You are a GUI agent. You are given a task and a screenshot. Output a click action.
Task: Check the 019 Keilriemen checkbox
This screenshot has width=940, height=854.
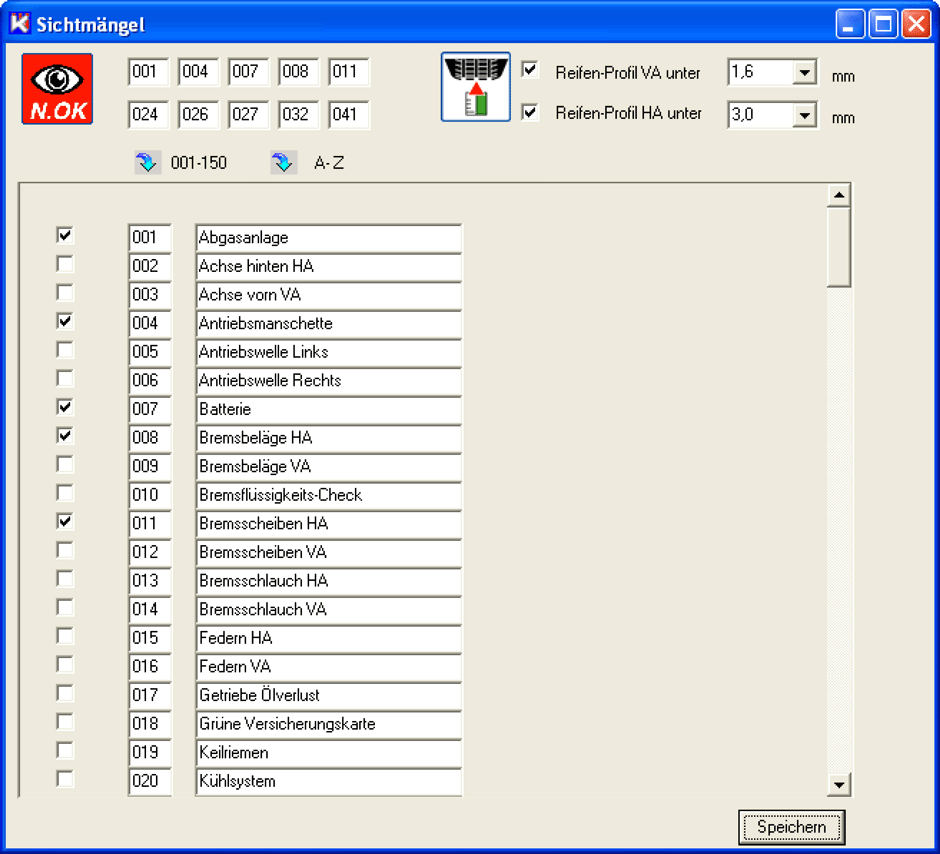click(x=65, y=751)
